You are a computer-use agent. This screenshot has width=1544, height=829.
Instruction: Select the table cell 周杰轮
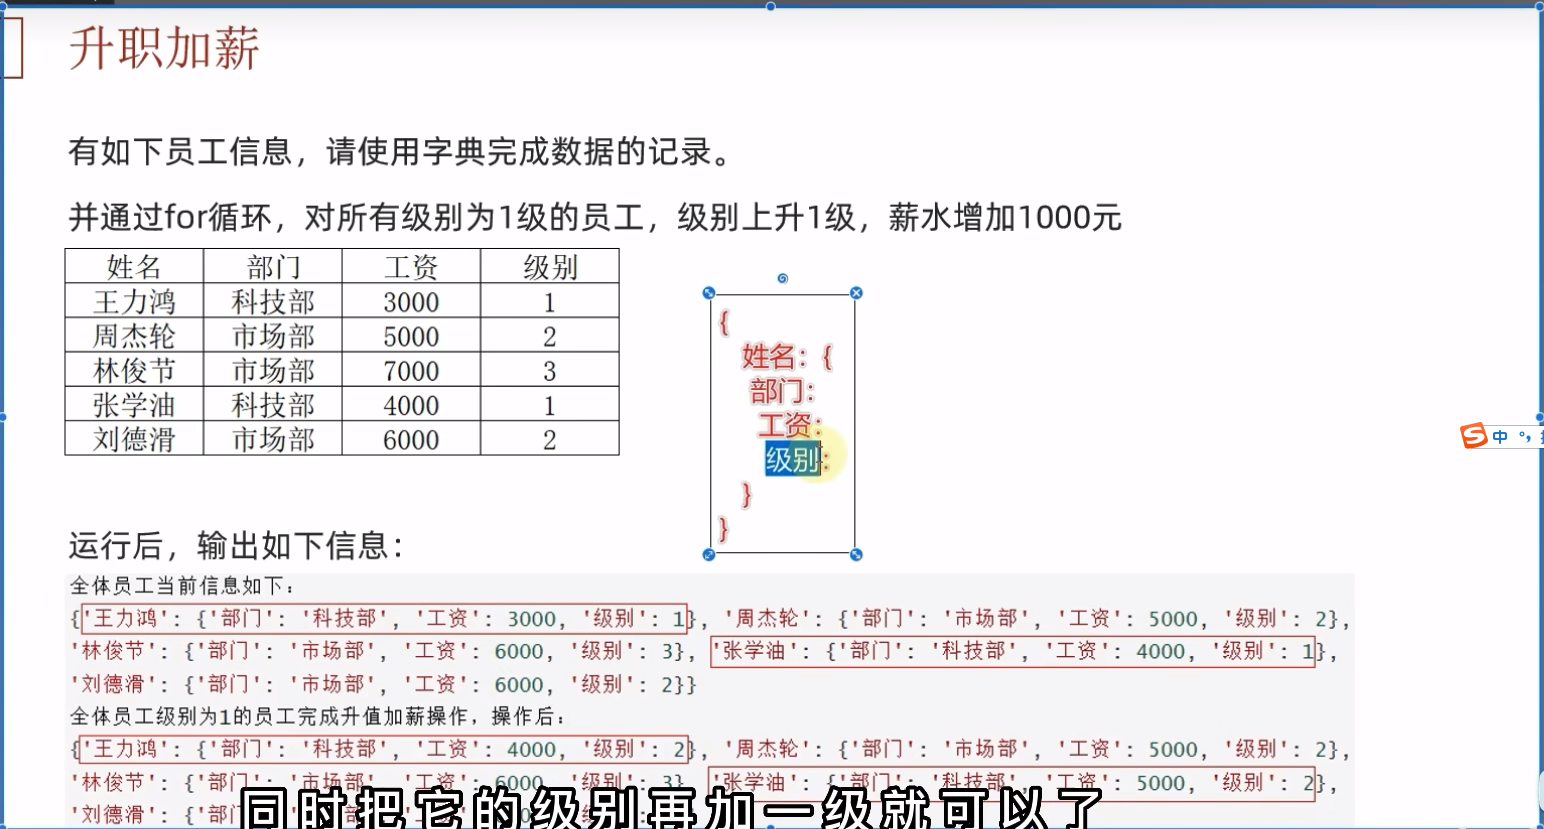pyautogui.click(x=134, y=336)
